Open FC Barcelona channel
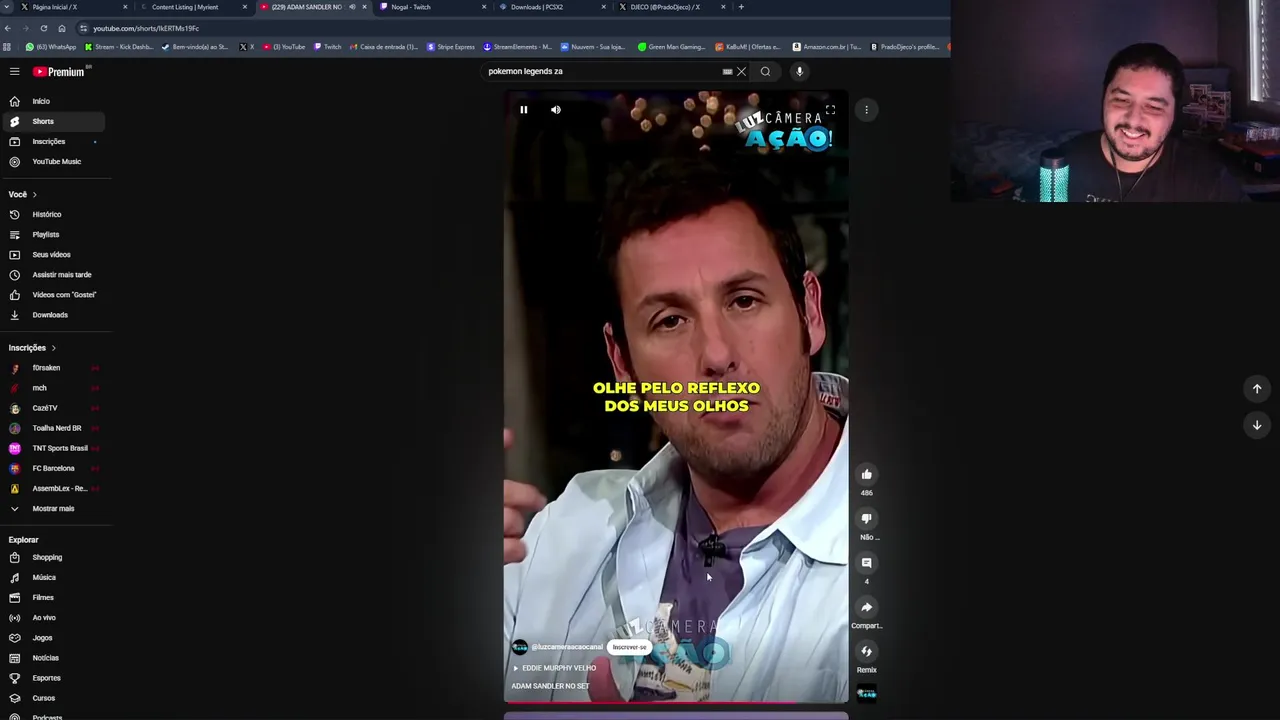The image size is (1280, 720). (x=52, y=468)
